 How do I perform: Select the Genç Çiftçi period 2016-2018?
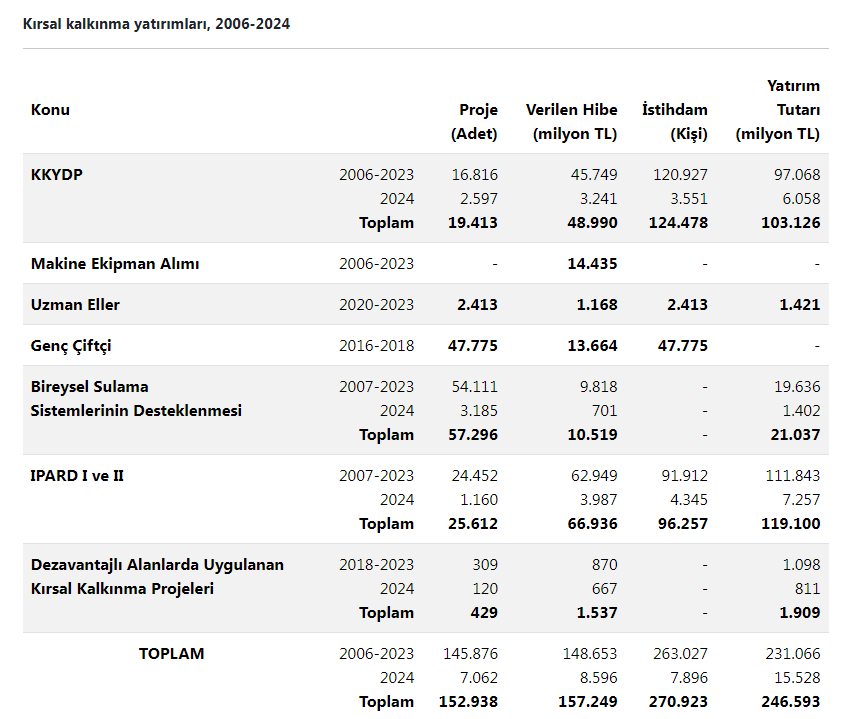(x=376, y=346)
